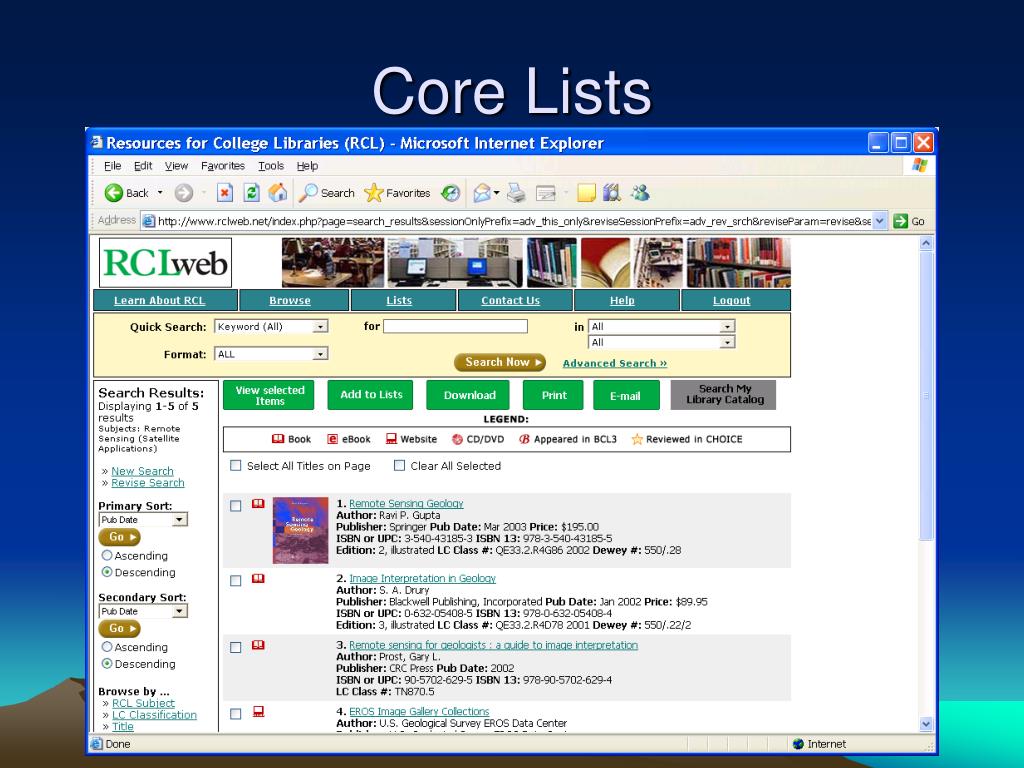The image size is (1024, 768).
Task: Stop page loading with the red X icon
Action: point(225,193)
